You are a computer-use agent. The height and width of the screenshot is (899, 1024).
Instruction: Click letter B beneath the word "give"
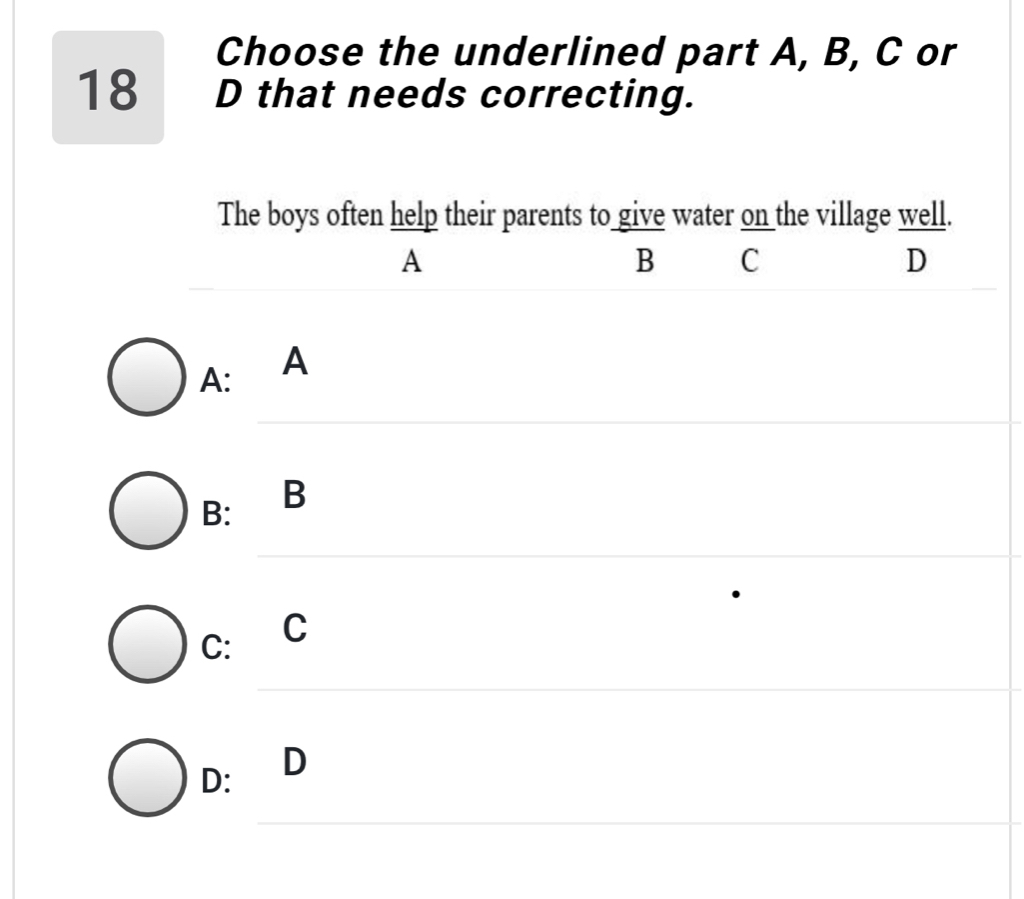(645, 262)
